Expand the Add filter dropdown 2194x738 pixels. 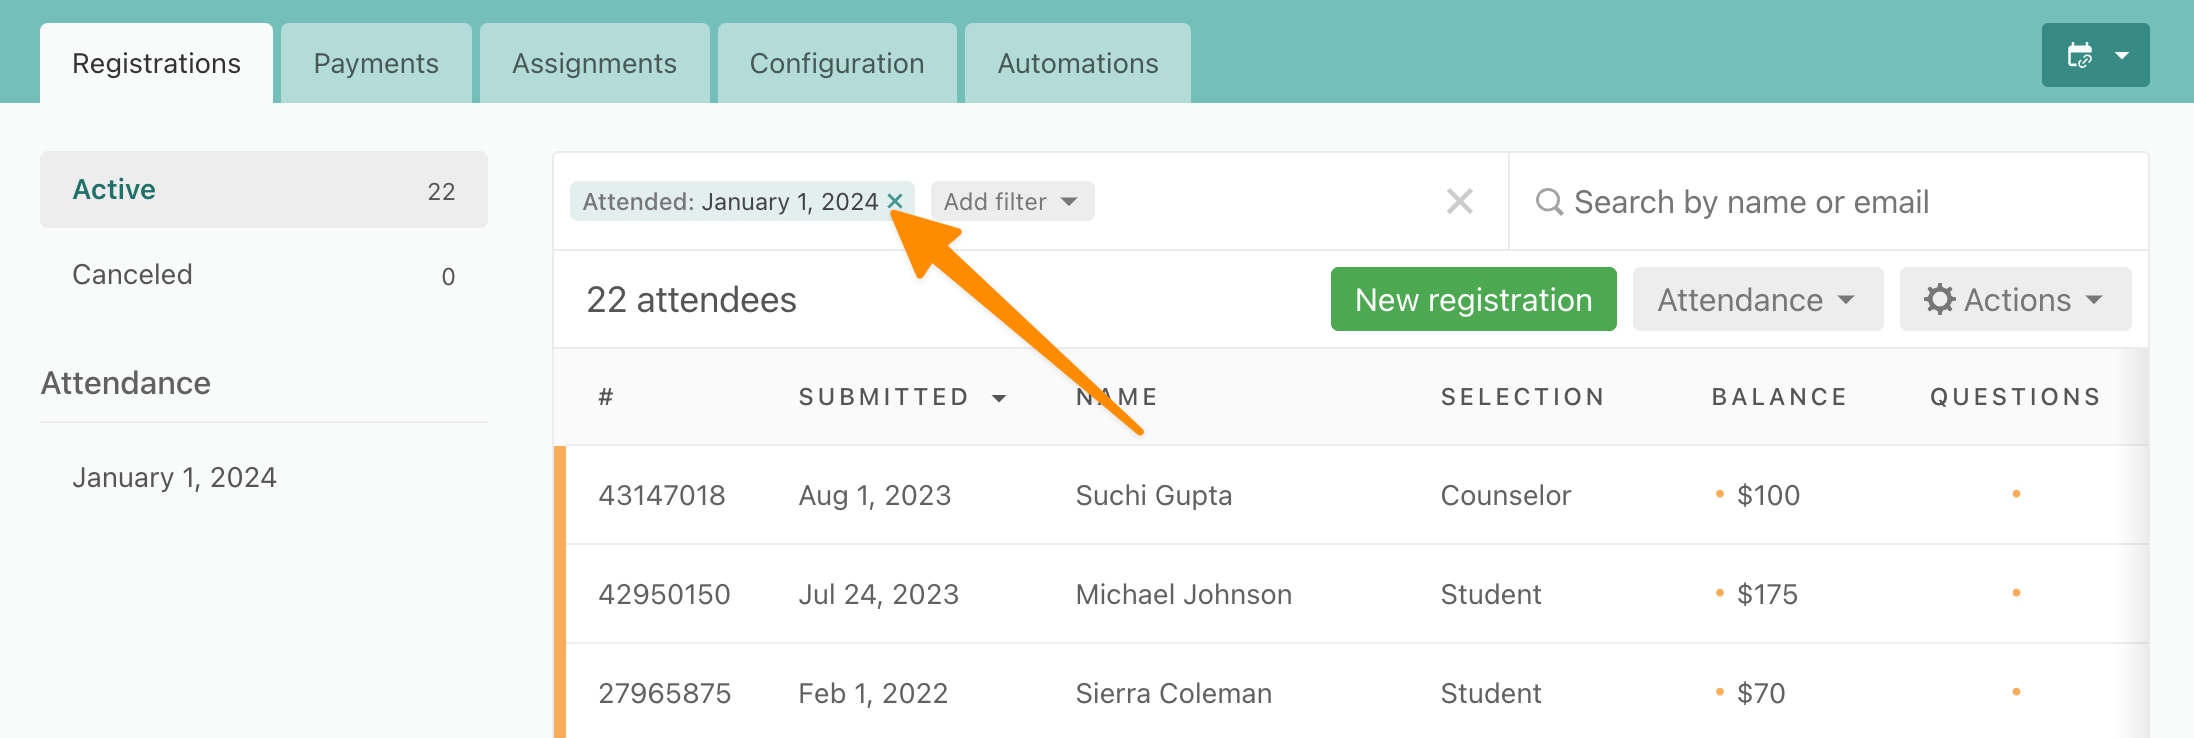(1012, 201)
